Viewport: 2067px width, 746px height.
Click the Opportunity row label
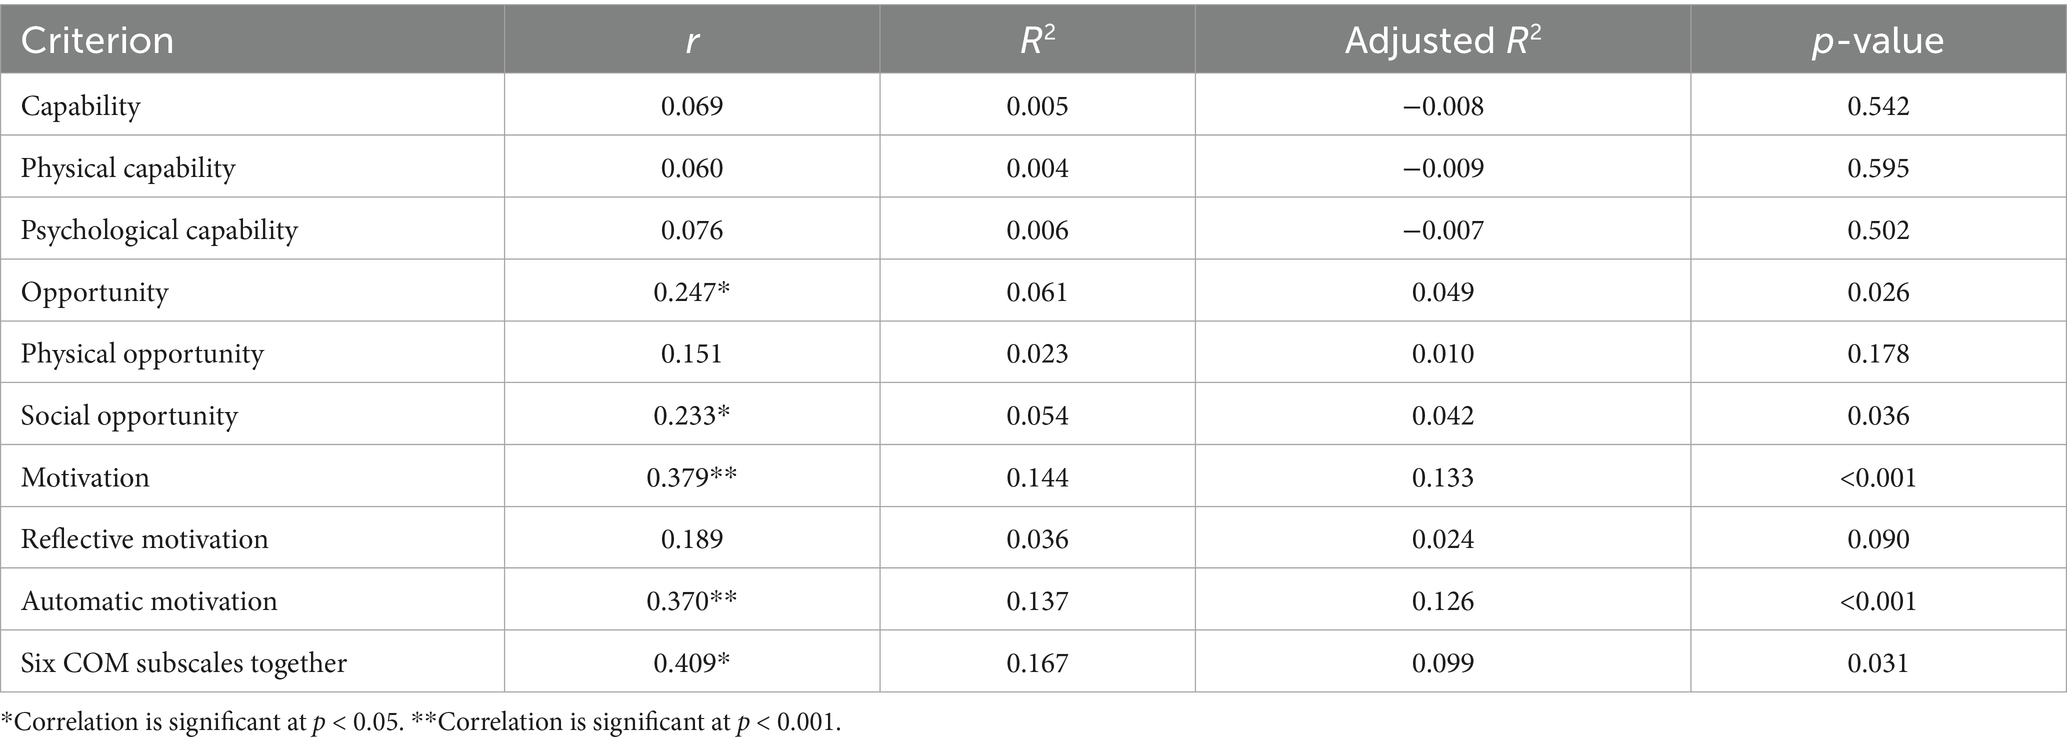pos(95,292)
